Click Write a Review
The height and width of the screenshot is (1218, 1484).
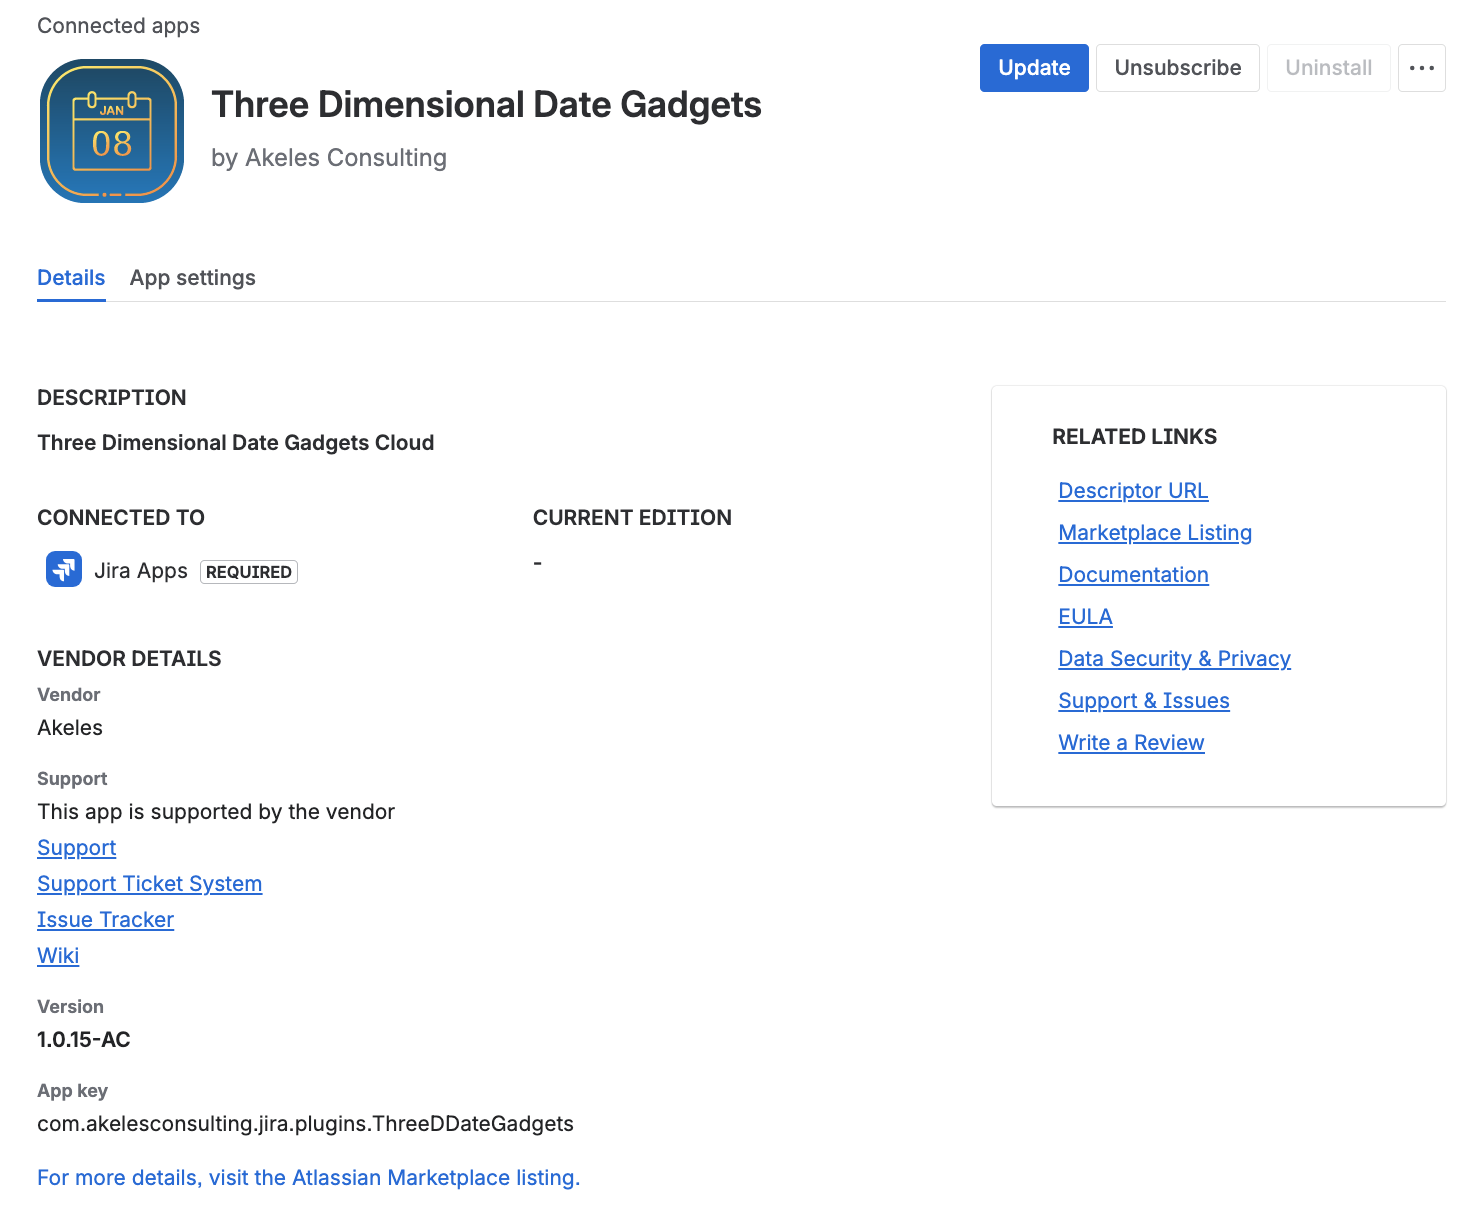pyautogui.click(x=1130, y=742)
